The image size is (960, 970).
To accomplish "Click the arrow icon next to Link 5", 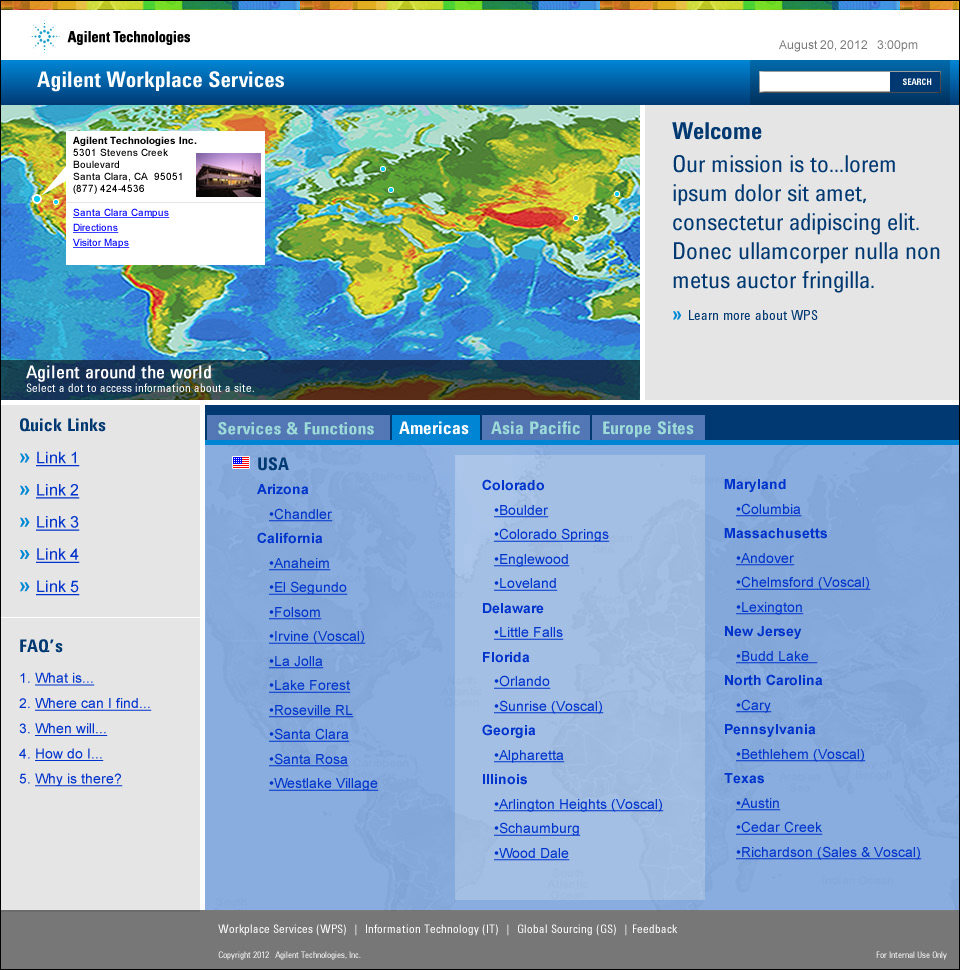I will tap(25, 586).
